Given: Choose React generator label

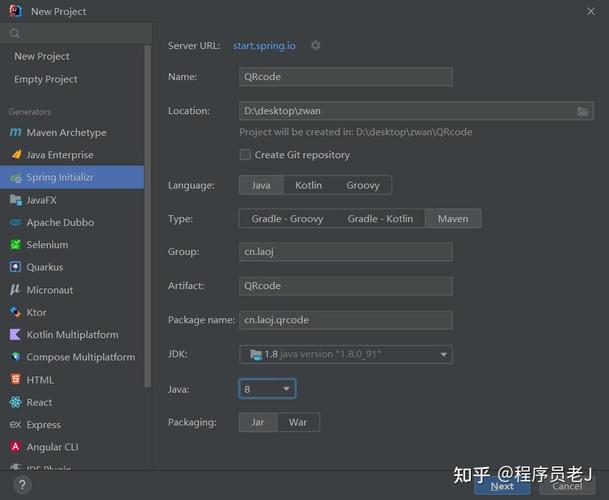Looking at the screenshot, I should (39, 402).
